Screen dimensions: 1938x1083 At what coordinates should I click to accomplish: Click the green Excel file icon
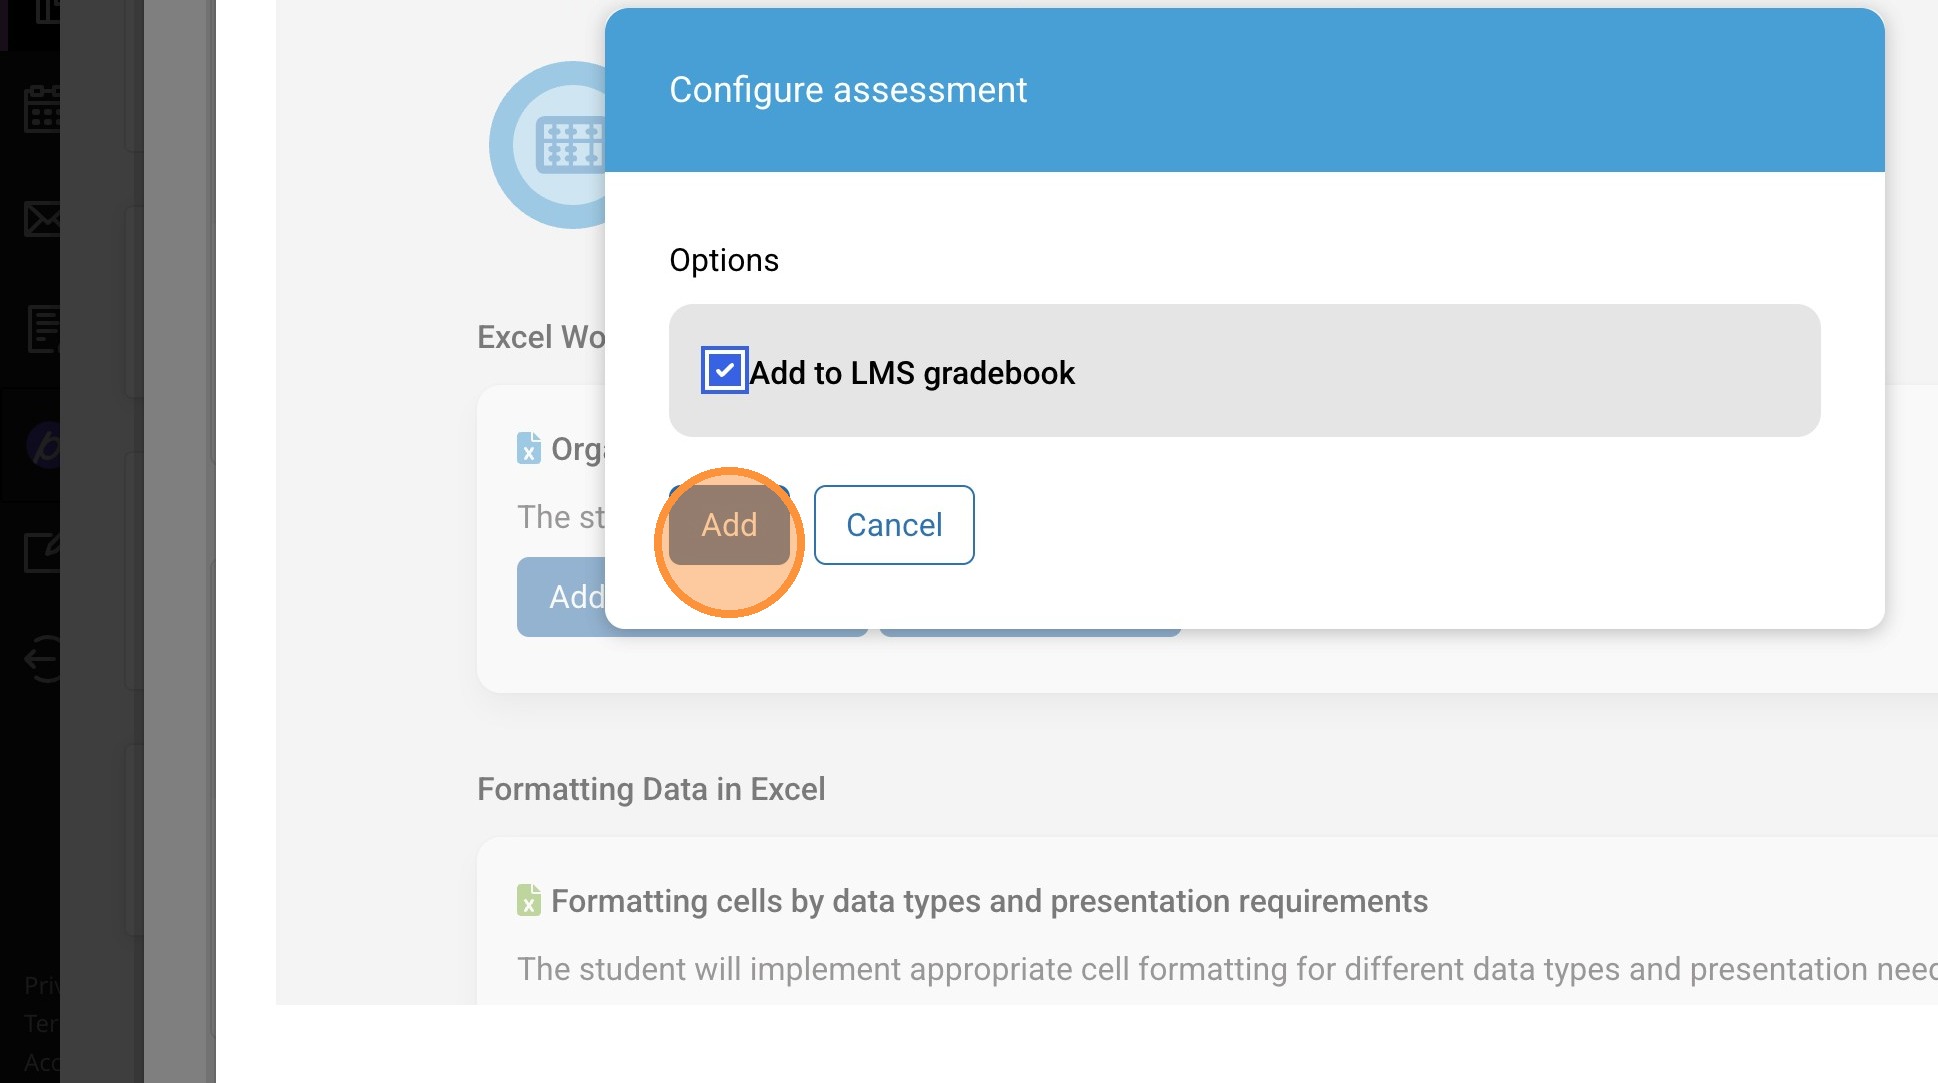(529, 900)
